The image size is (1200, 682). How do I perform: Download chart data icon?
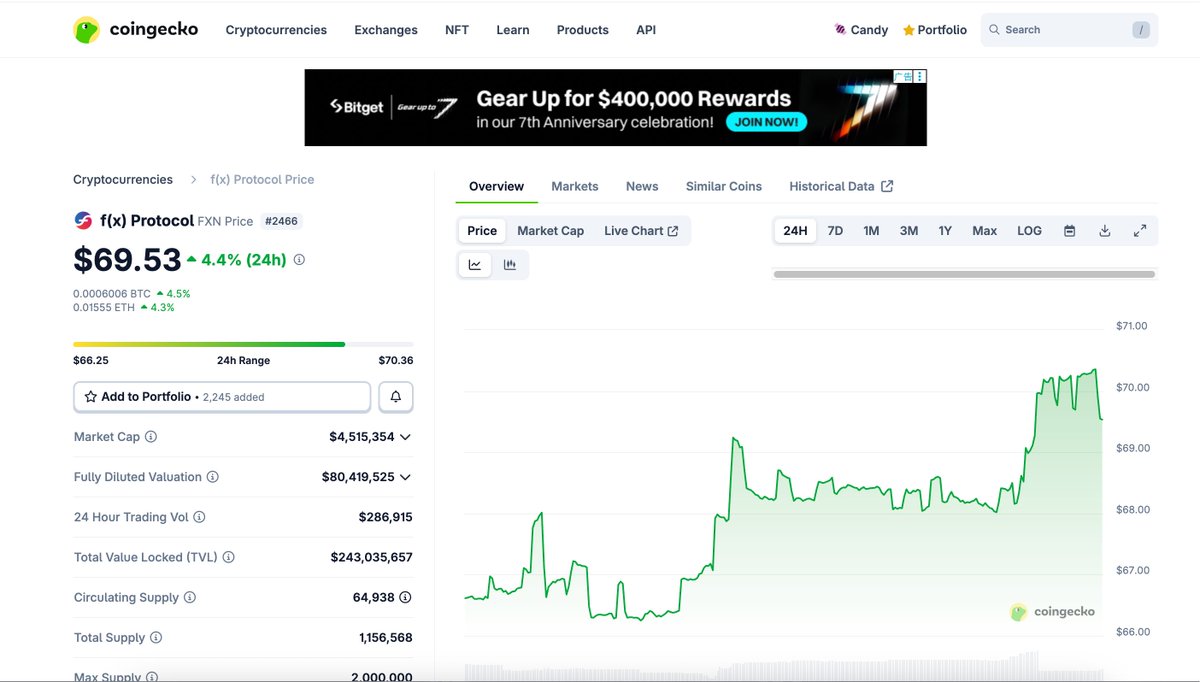point(1104,231)
